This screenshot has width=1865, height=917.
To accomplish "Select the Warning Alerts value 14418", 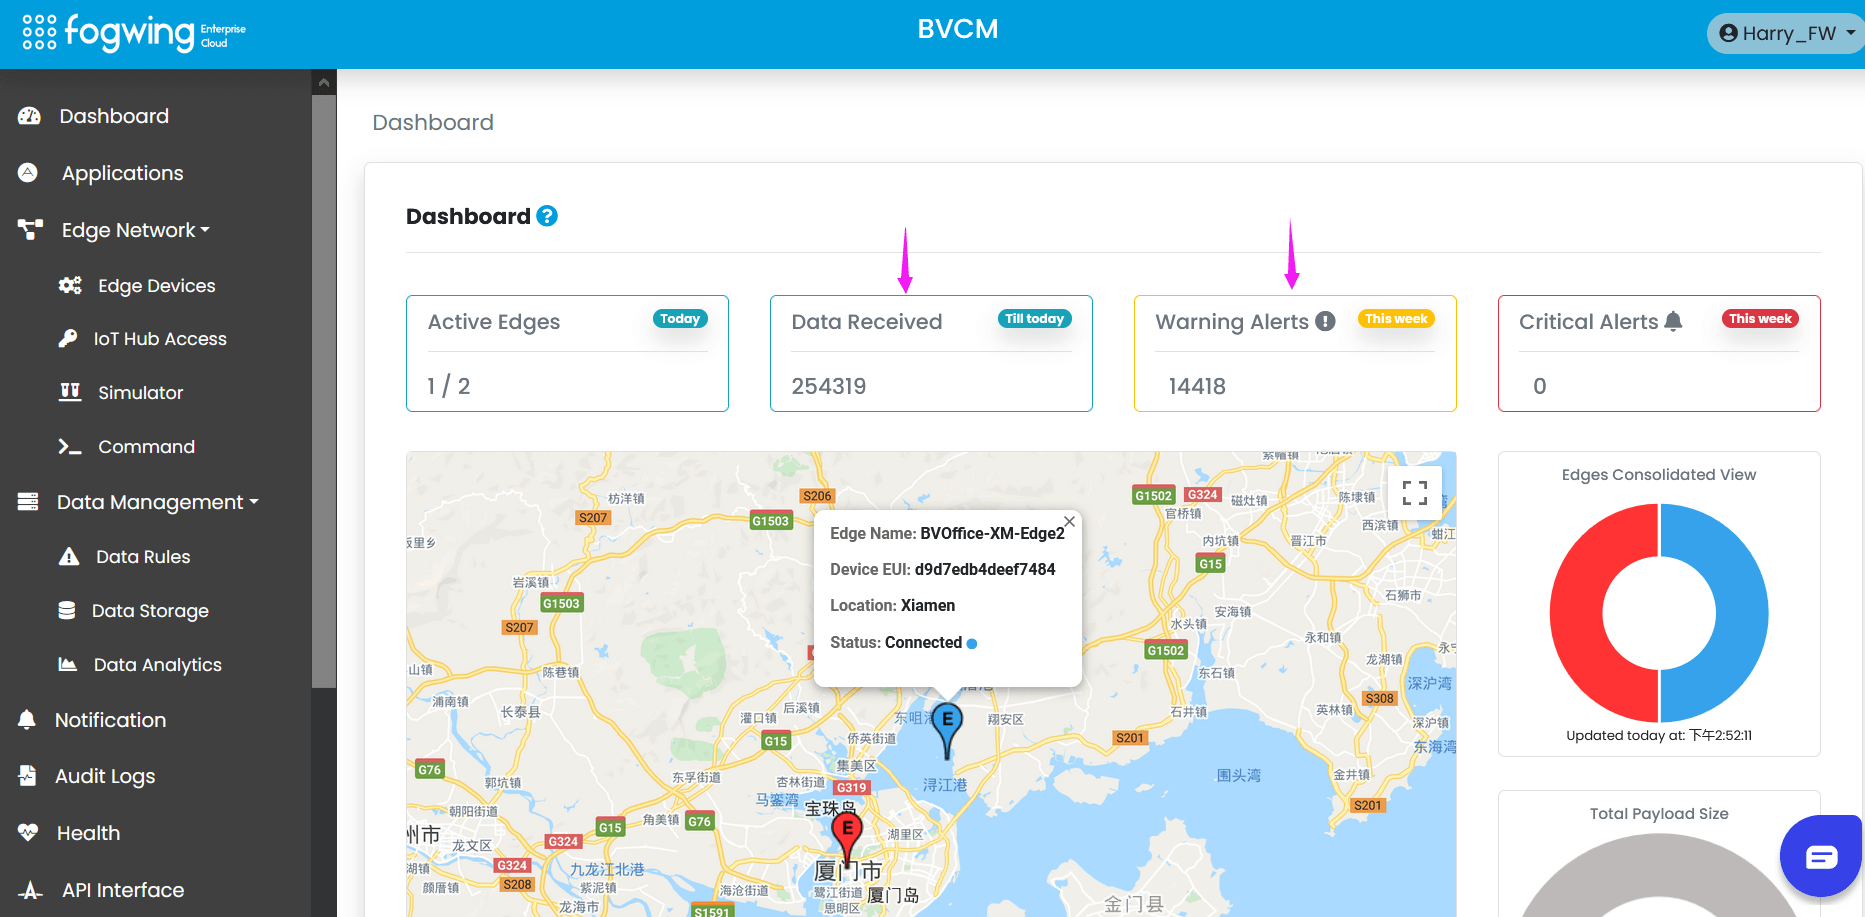I will [x=1197, y=386].
